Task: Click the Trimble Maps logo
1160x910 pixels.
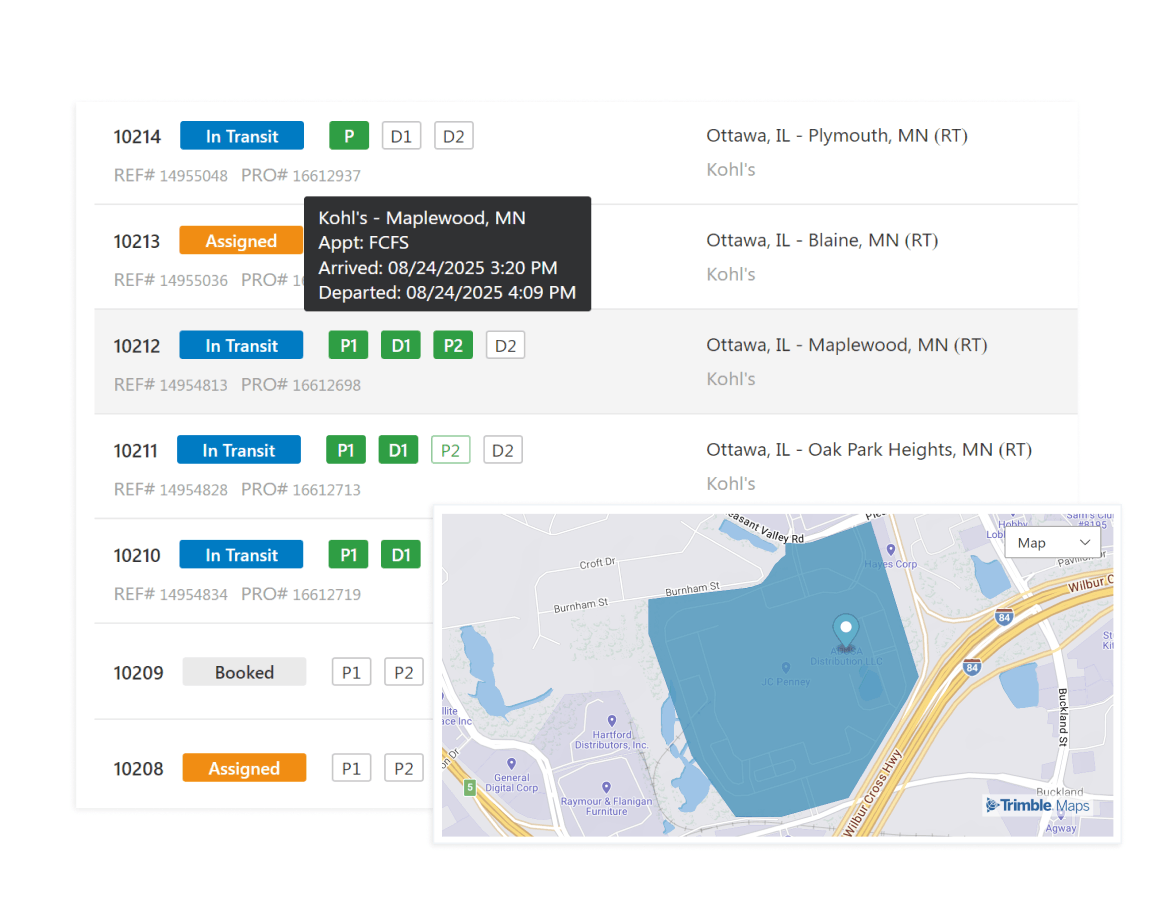Action: click(1037, 805)
